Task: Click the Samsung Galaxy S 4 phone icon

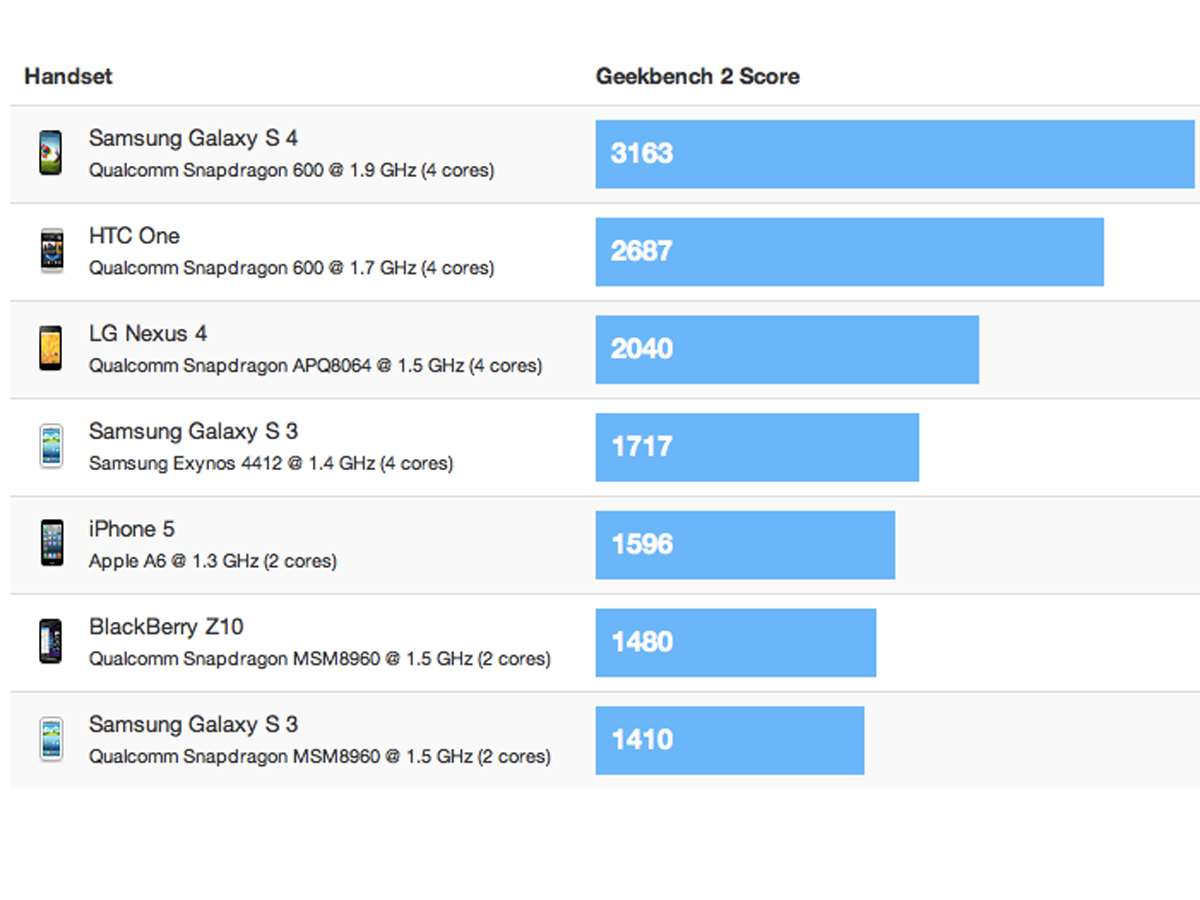Action: [50, 153]
